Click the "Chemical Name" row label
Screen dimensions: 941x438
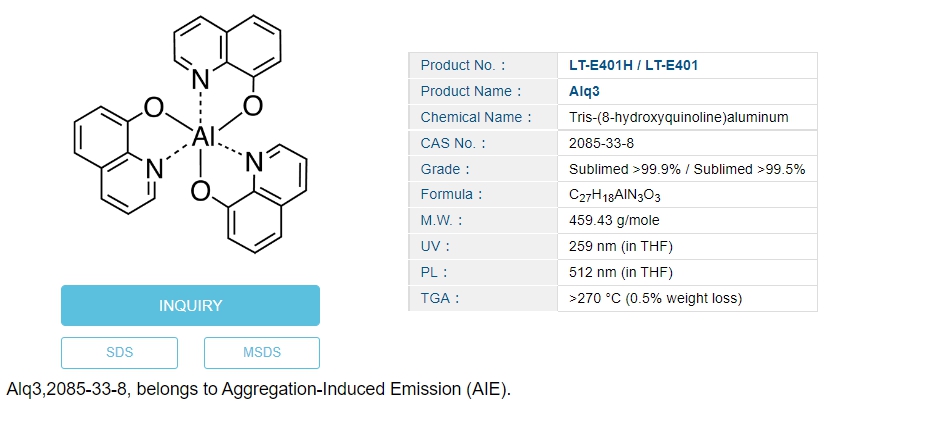click(475, 118)
